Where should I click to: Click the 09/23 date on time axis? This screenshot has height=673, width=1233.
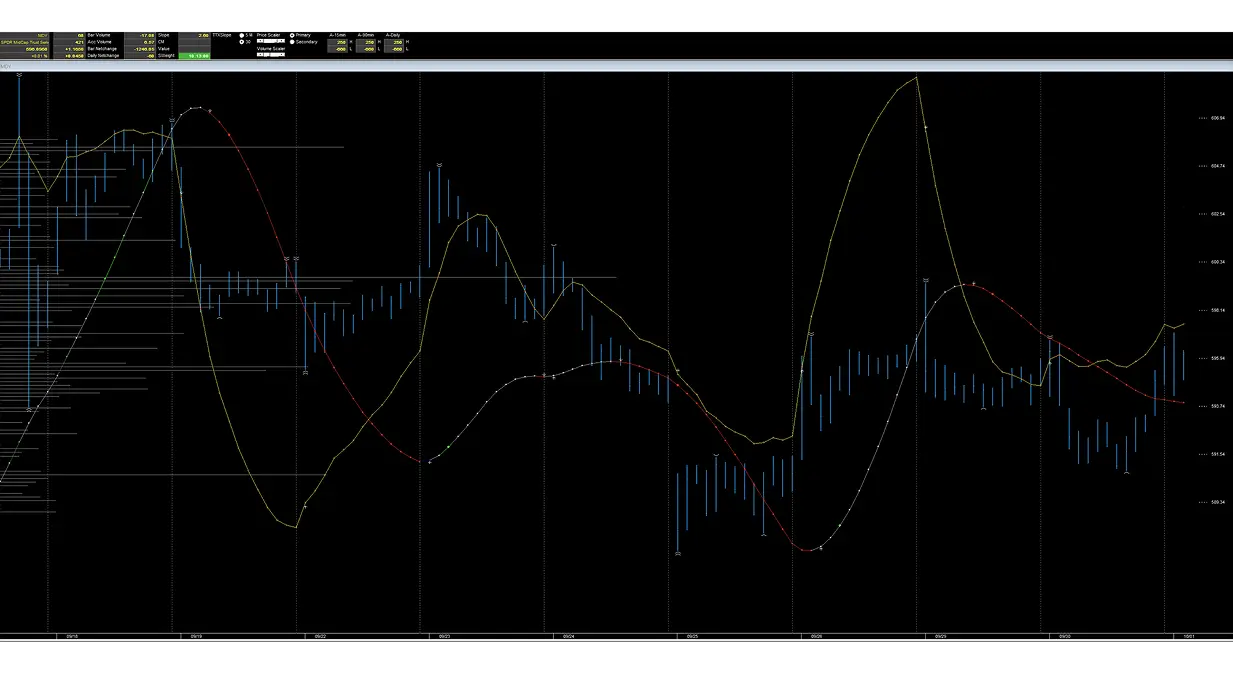tap(443, 636)
